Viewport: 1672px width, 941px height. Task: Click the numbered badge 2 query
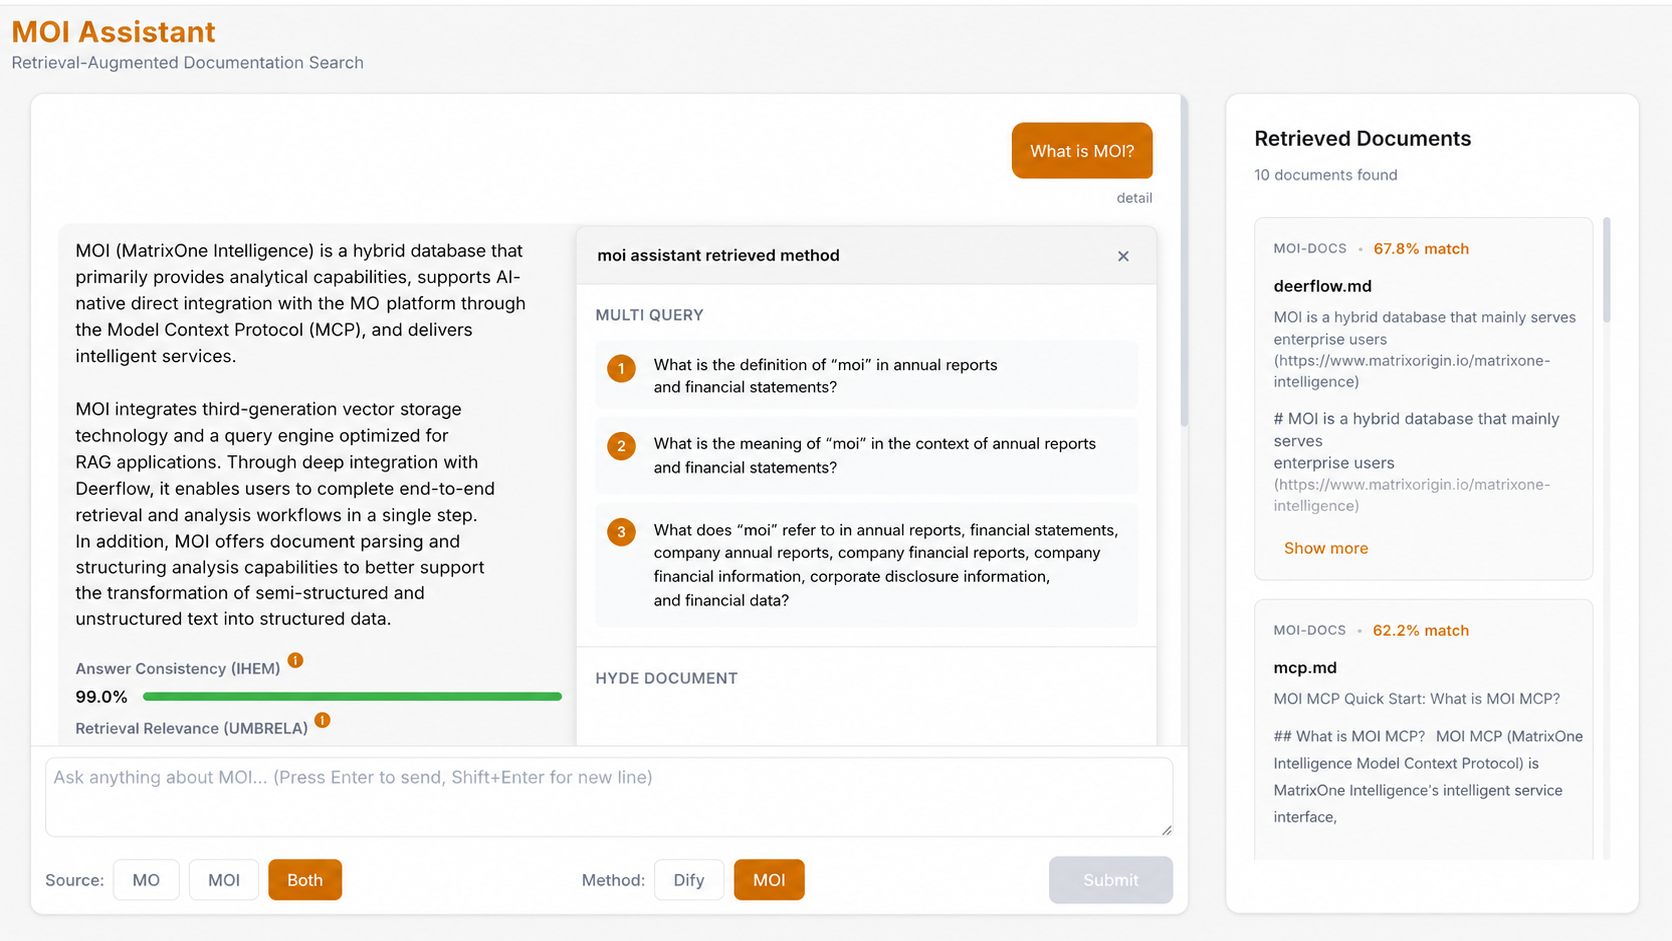point(621,446)
